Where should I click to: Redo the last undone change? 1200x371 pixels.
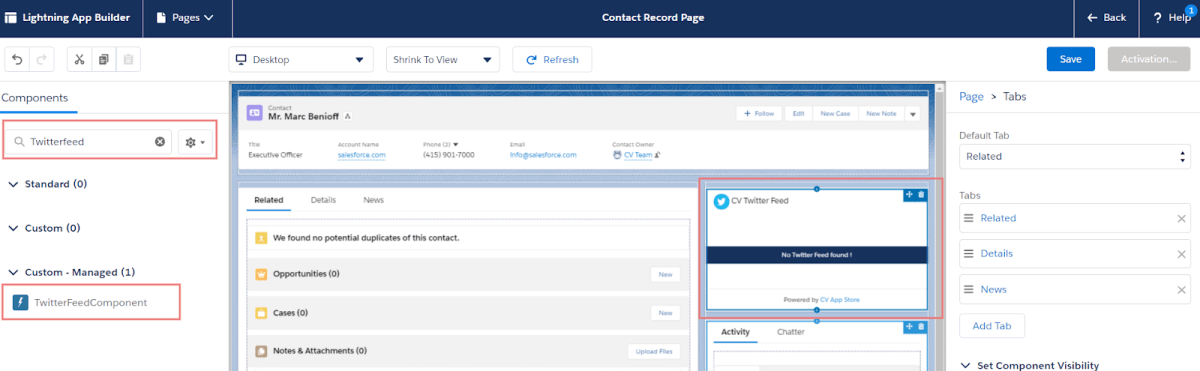pyautogui.click(x=42, y=60)
